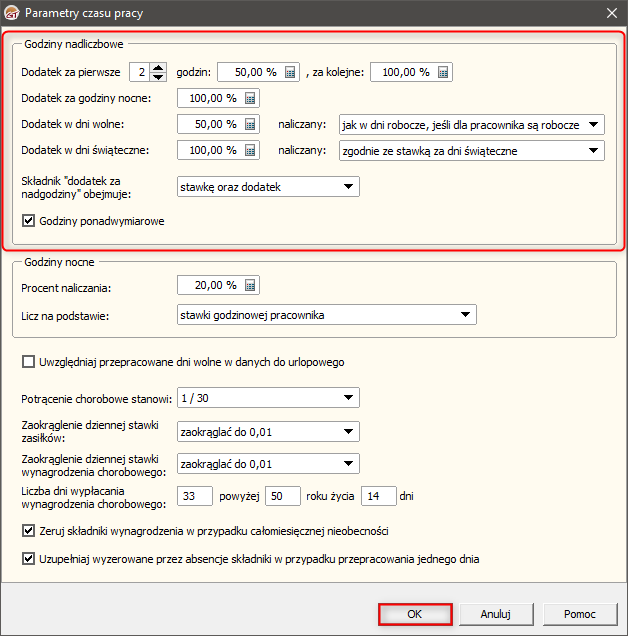This screenshot has width=628, height=636.
Task: Click 'Godziny nocne' group label
Action: pos(59,262)
